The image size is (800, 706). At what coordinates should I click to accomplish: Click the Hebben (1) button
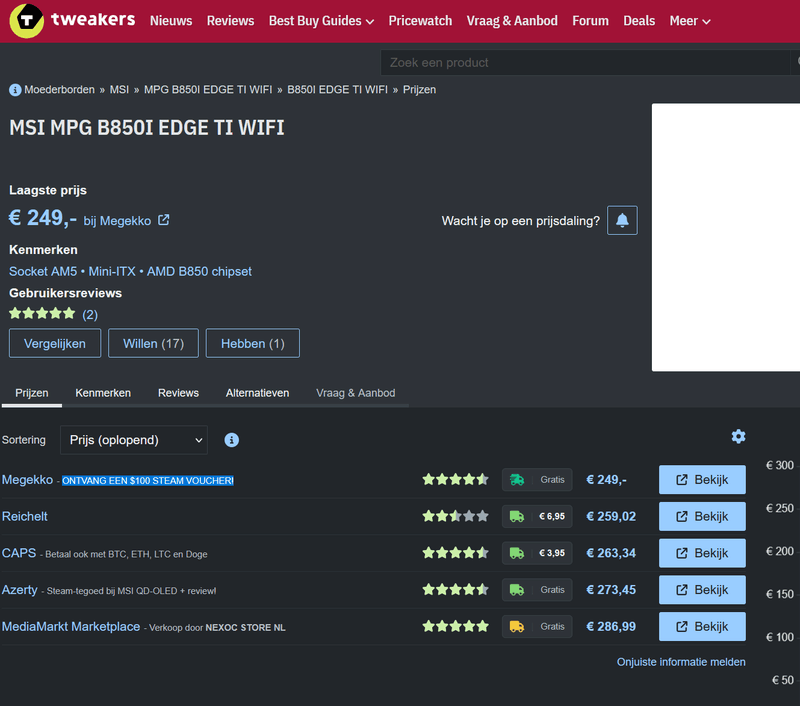pos(253,343)
